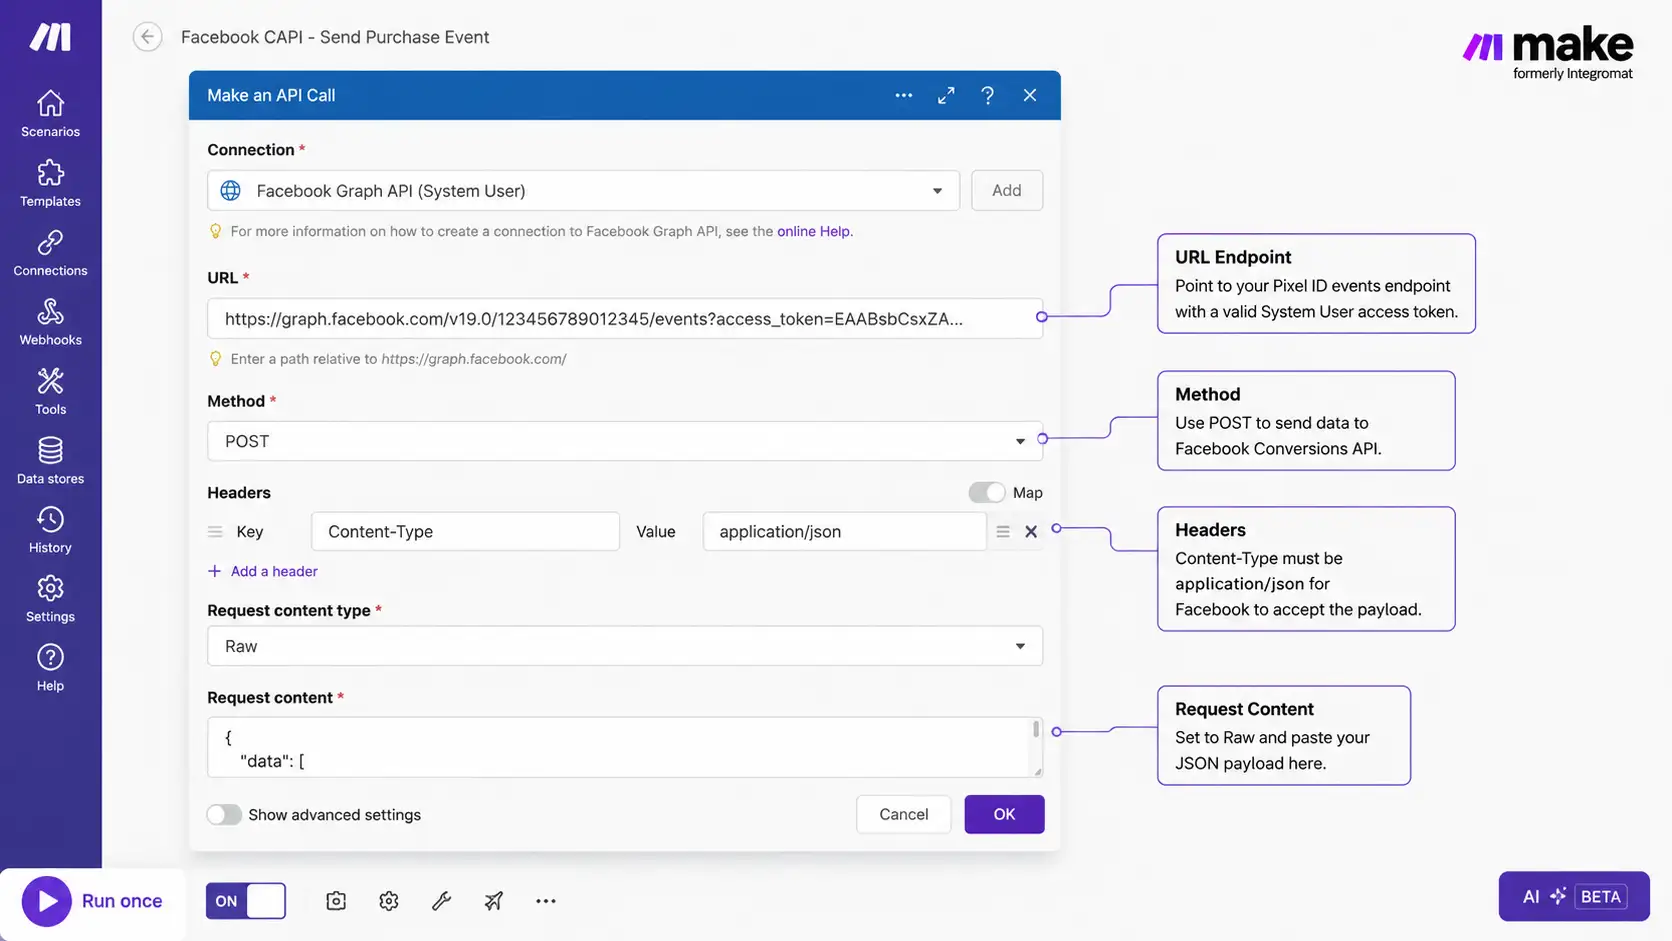Remove the Content-Type header with X icon

1031,532
